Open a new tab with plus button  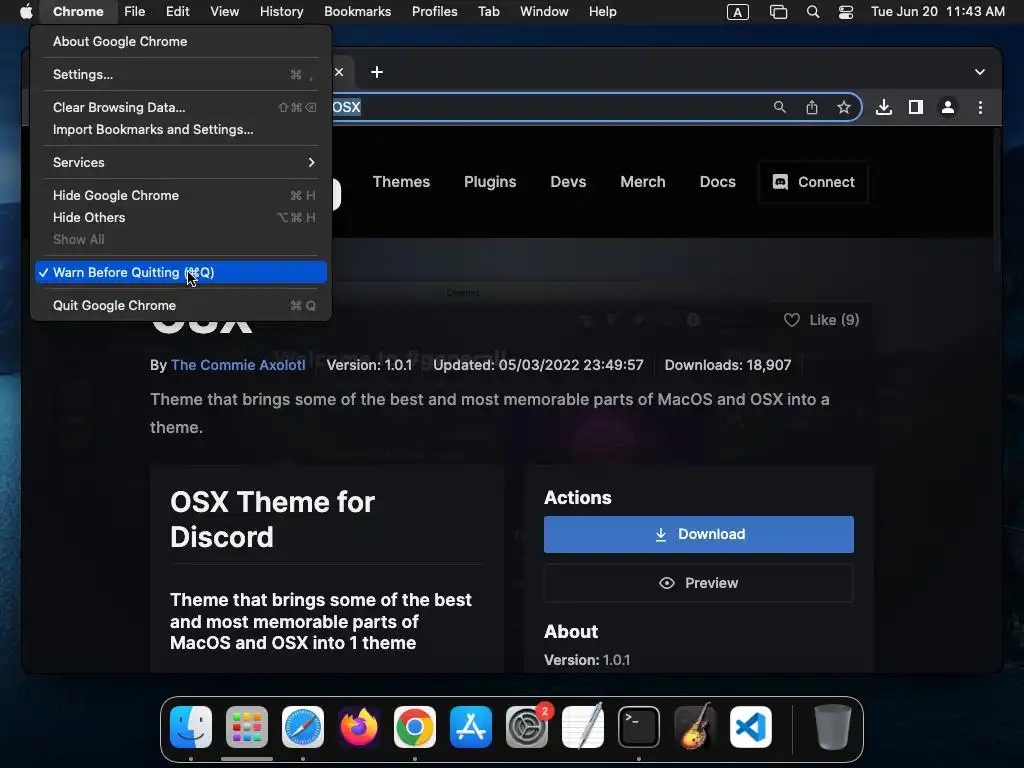377,72
